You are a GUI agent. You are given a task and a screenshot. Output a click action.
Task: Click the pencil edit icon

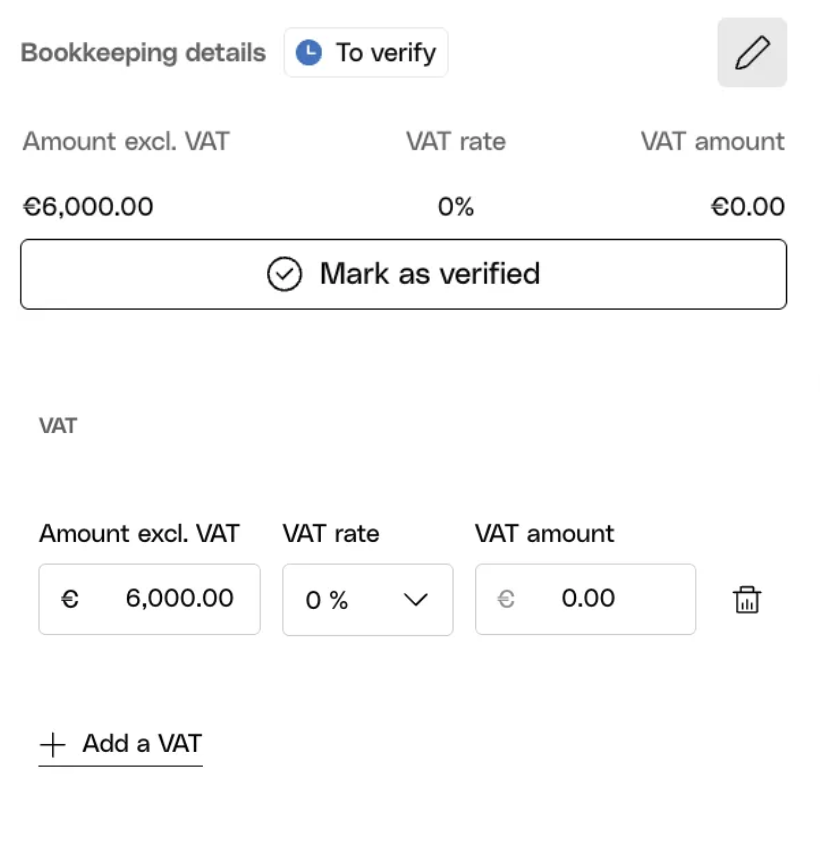752,53
